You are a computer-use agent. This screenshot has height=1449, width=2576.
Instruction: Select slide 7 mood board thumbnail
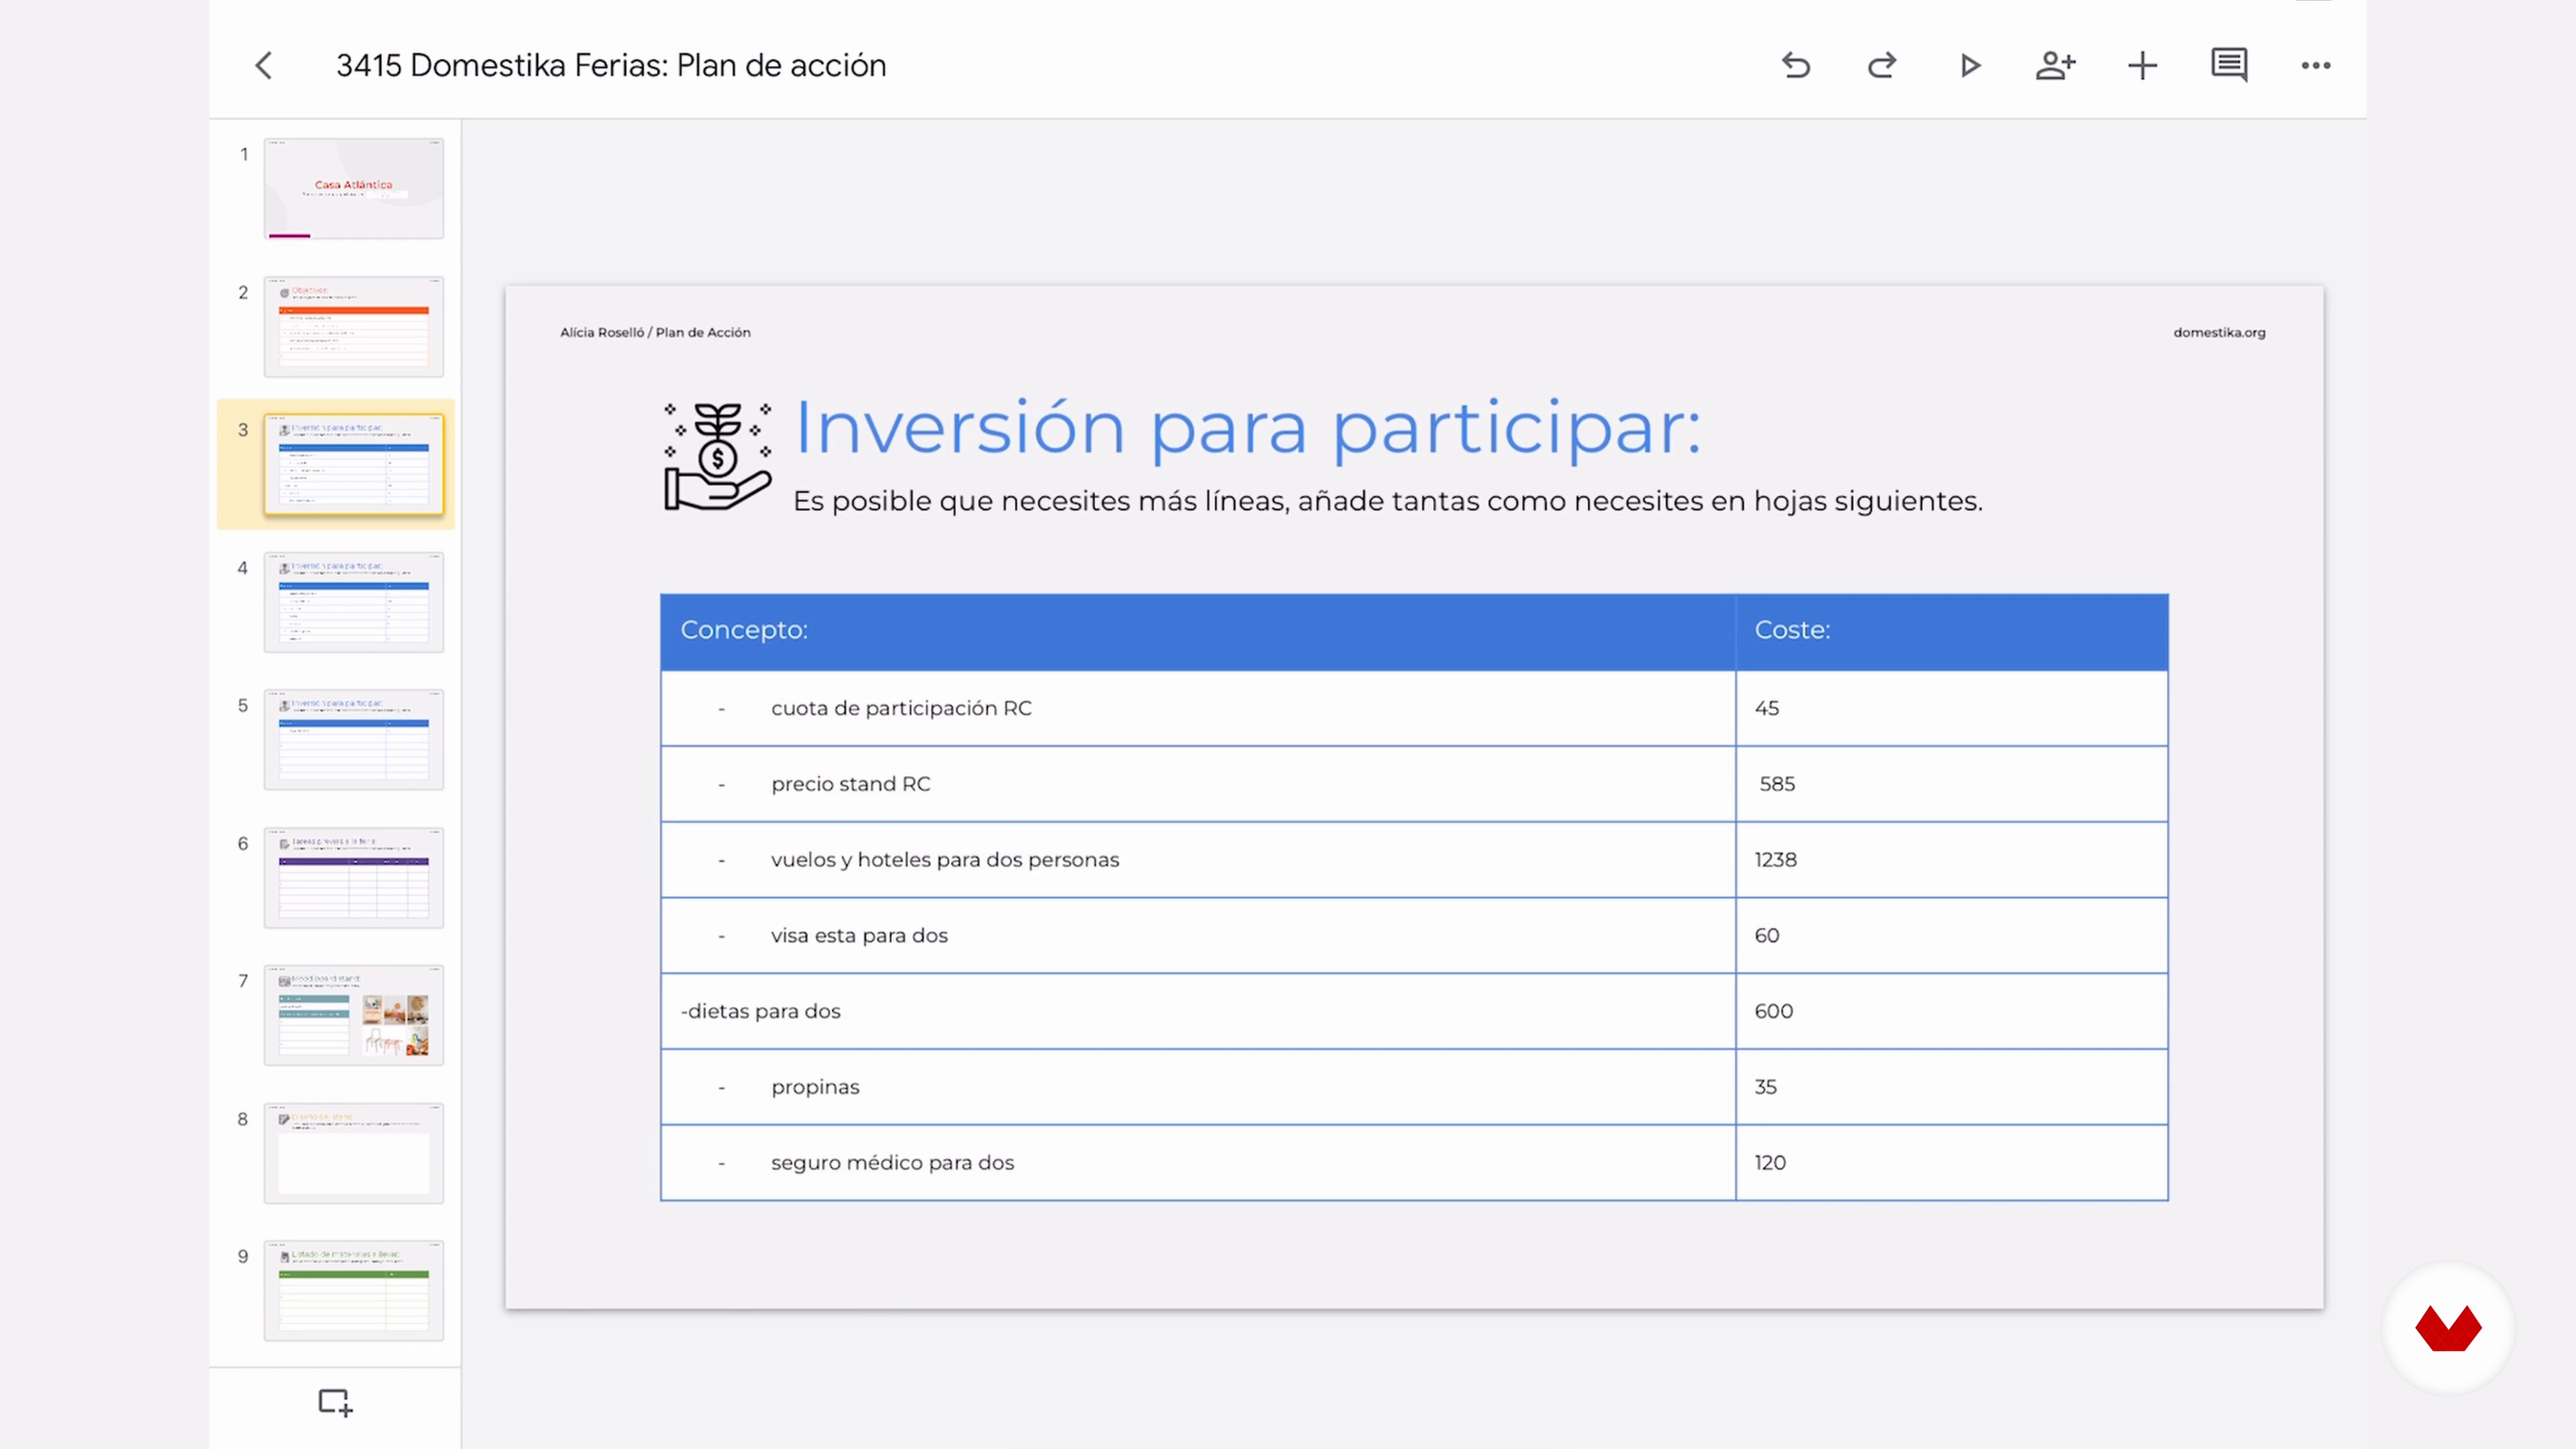pyautogui.click(x=354, y=1015)
